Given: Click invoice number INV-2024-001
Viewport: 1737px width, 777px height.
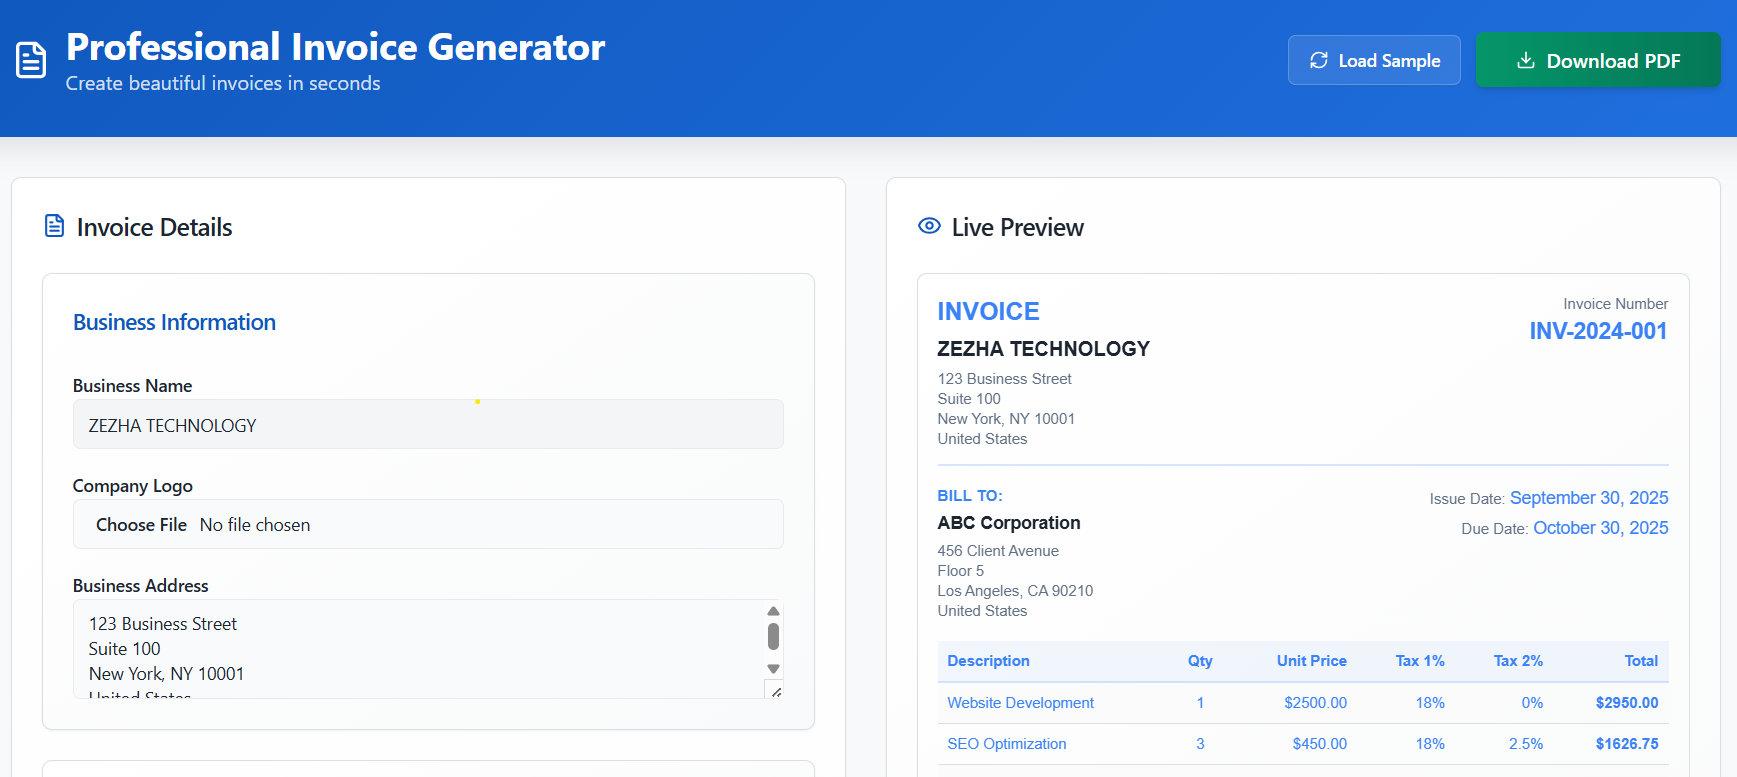Looking at the screenshot, I should pyautogui.click(x=1598, y=331).
